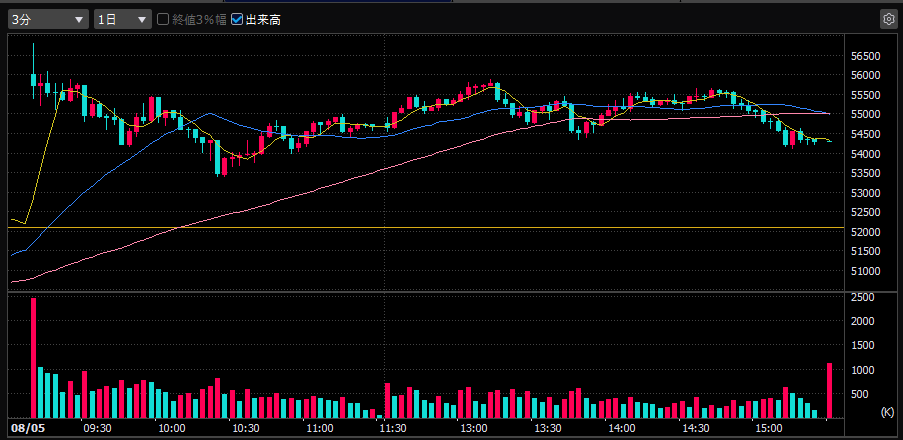Click the 56000 price axis label
Screen dimensions: 903x440
(x=865, y=75)
